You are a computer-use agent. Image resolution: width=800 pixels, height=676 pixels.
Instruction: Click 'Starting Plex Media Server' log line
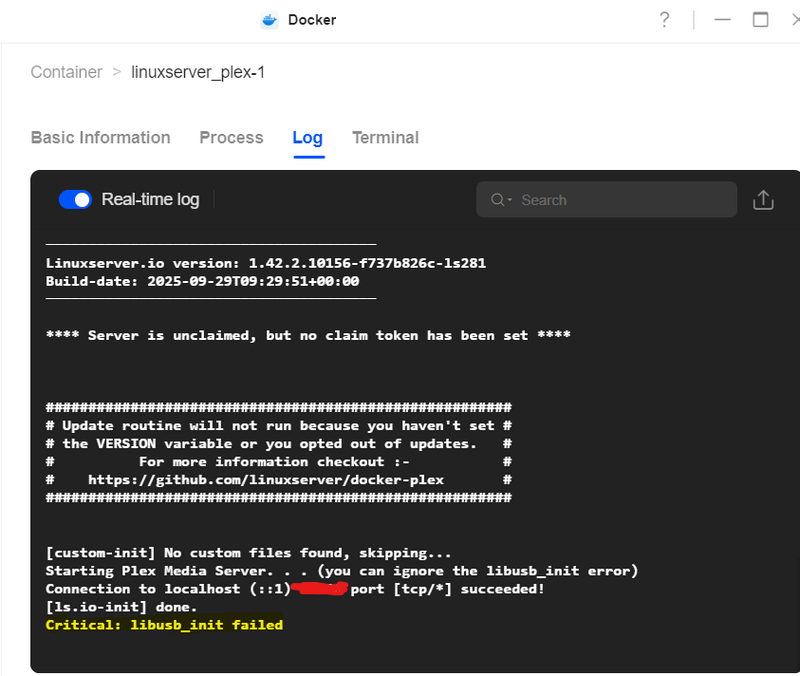342,570
